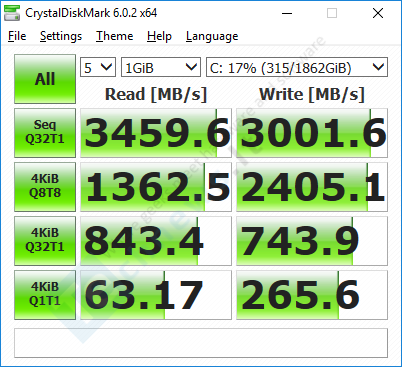Open the test count dropdown showing 5
402x367 pixels.
point(98,67)
